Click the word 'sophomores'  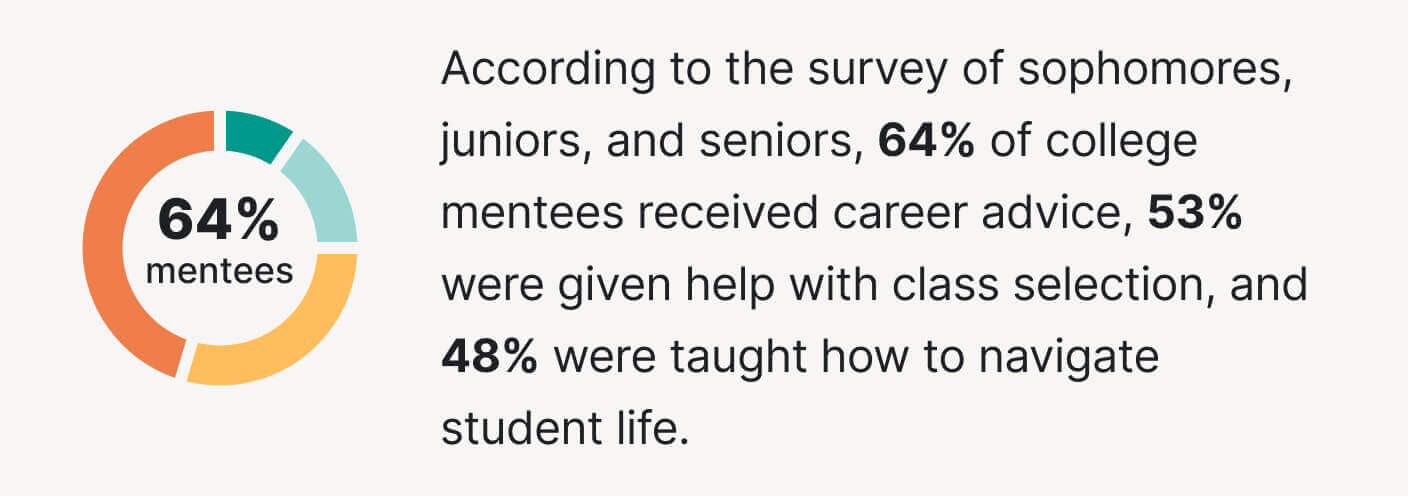pos(1147,70)
